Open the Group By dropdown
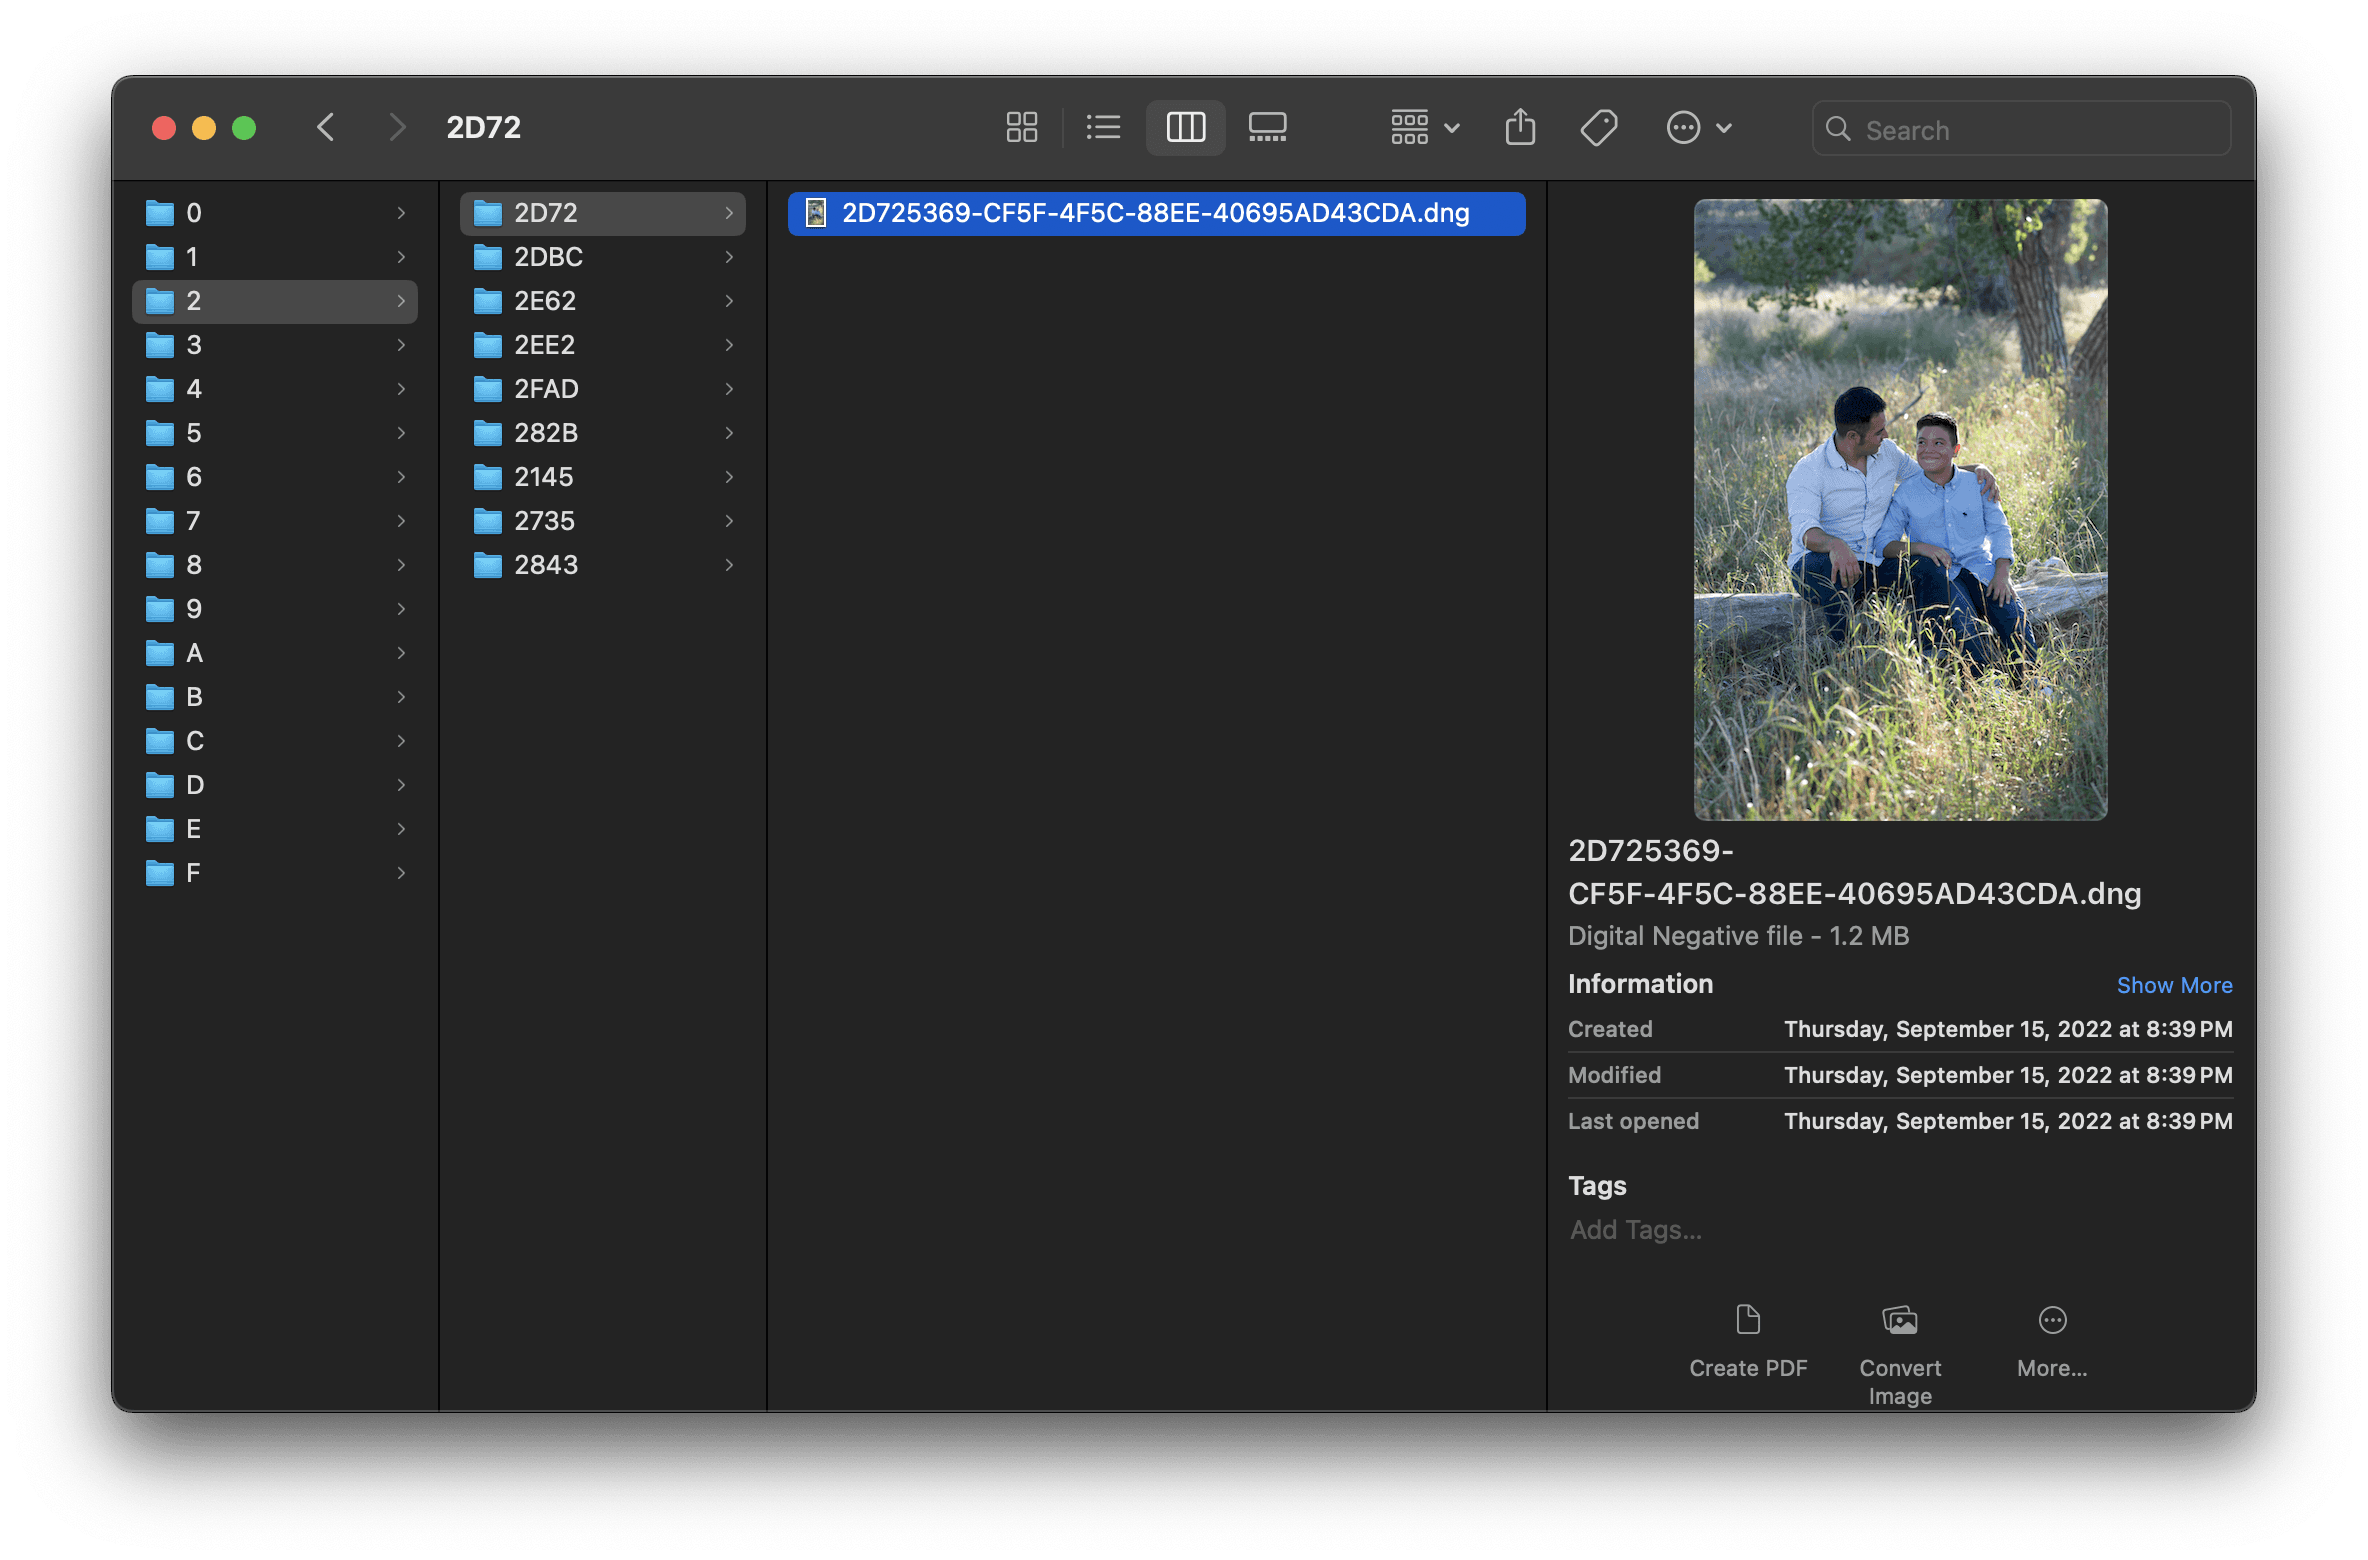Viewport: 2368px width, 1560px height. click(1424, 128)
